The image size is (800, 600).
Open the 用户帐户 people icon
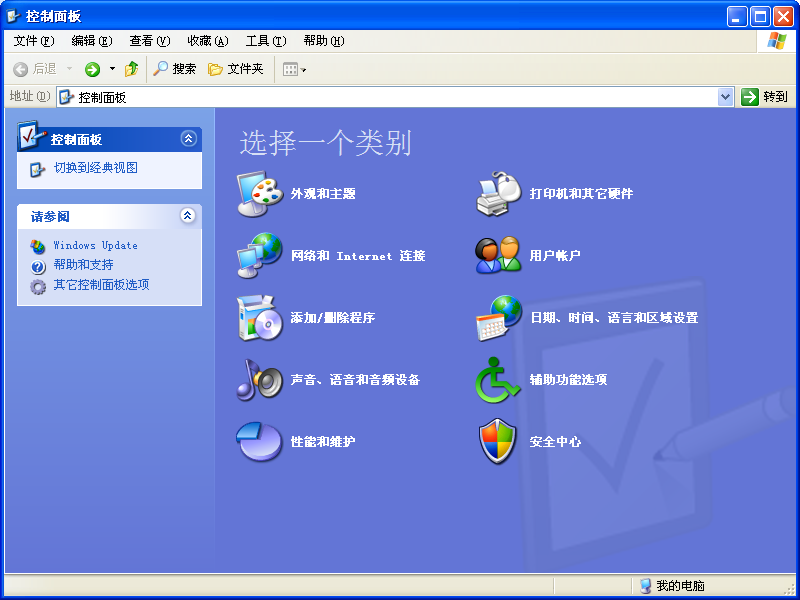499,256
